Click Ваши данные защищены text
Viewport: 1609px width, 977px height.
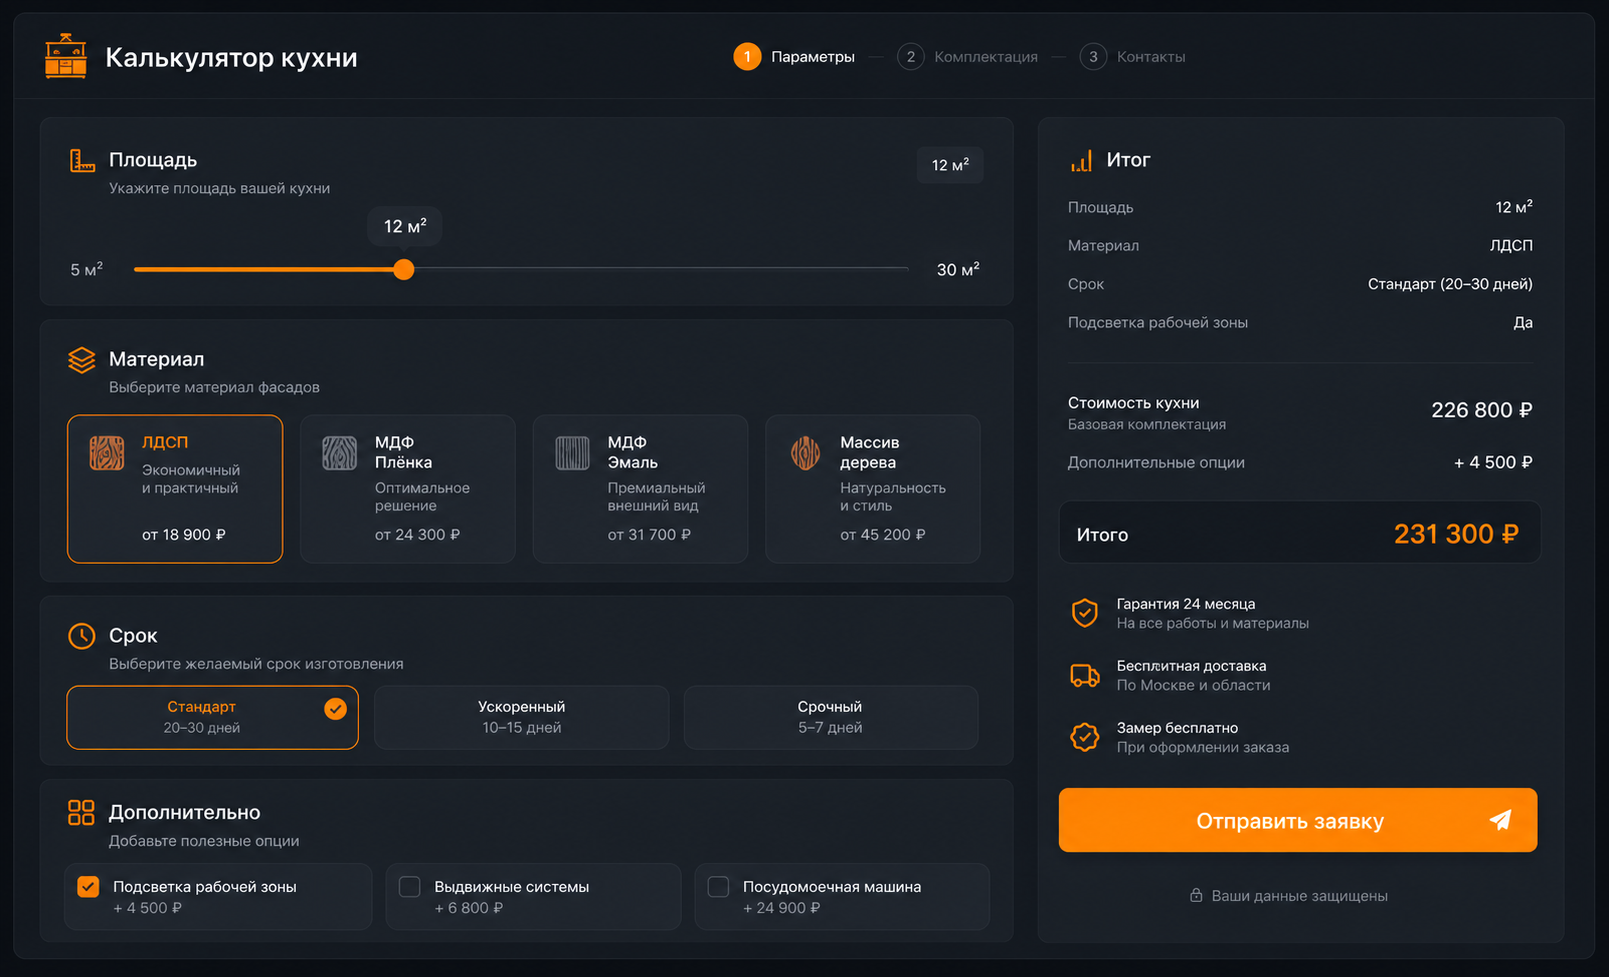1299,896
